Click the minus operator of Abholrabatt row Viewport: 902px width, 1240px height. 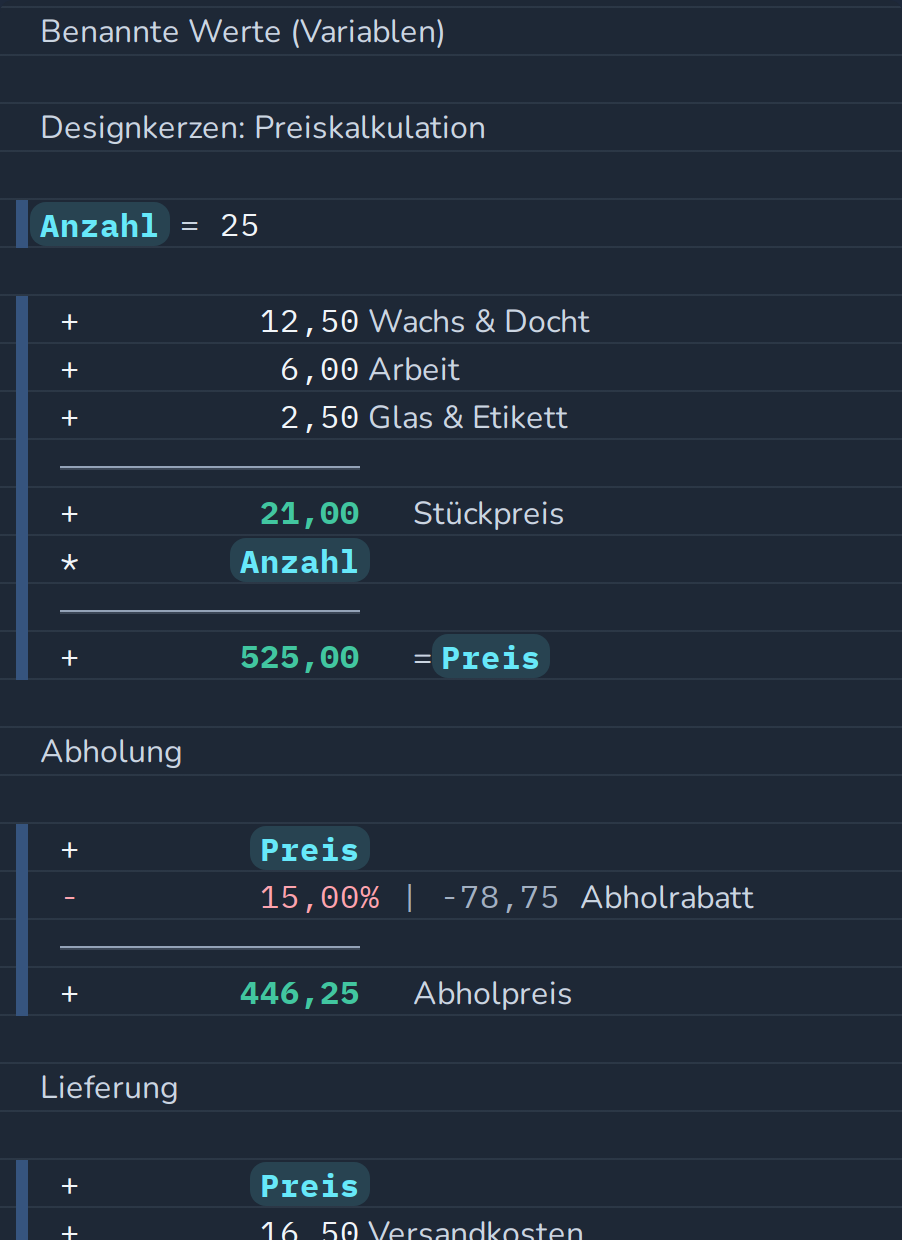69,898
